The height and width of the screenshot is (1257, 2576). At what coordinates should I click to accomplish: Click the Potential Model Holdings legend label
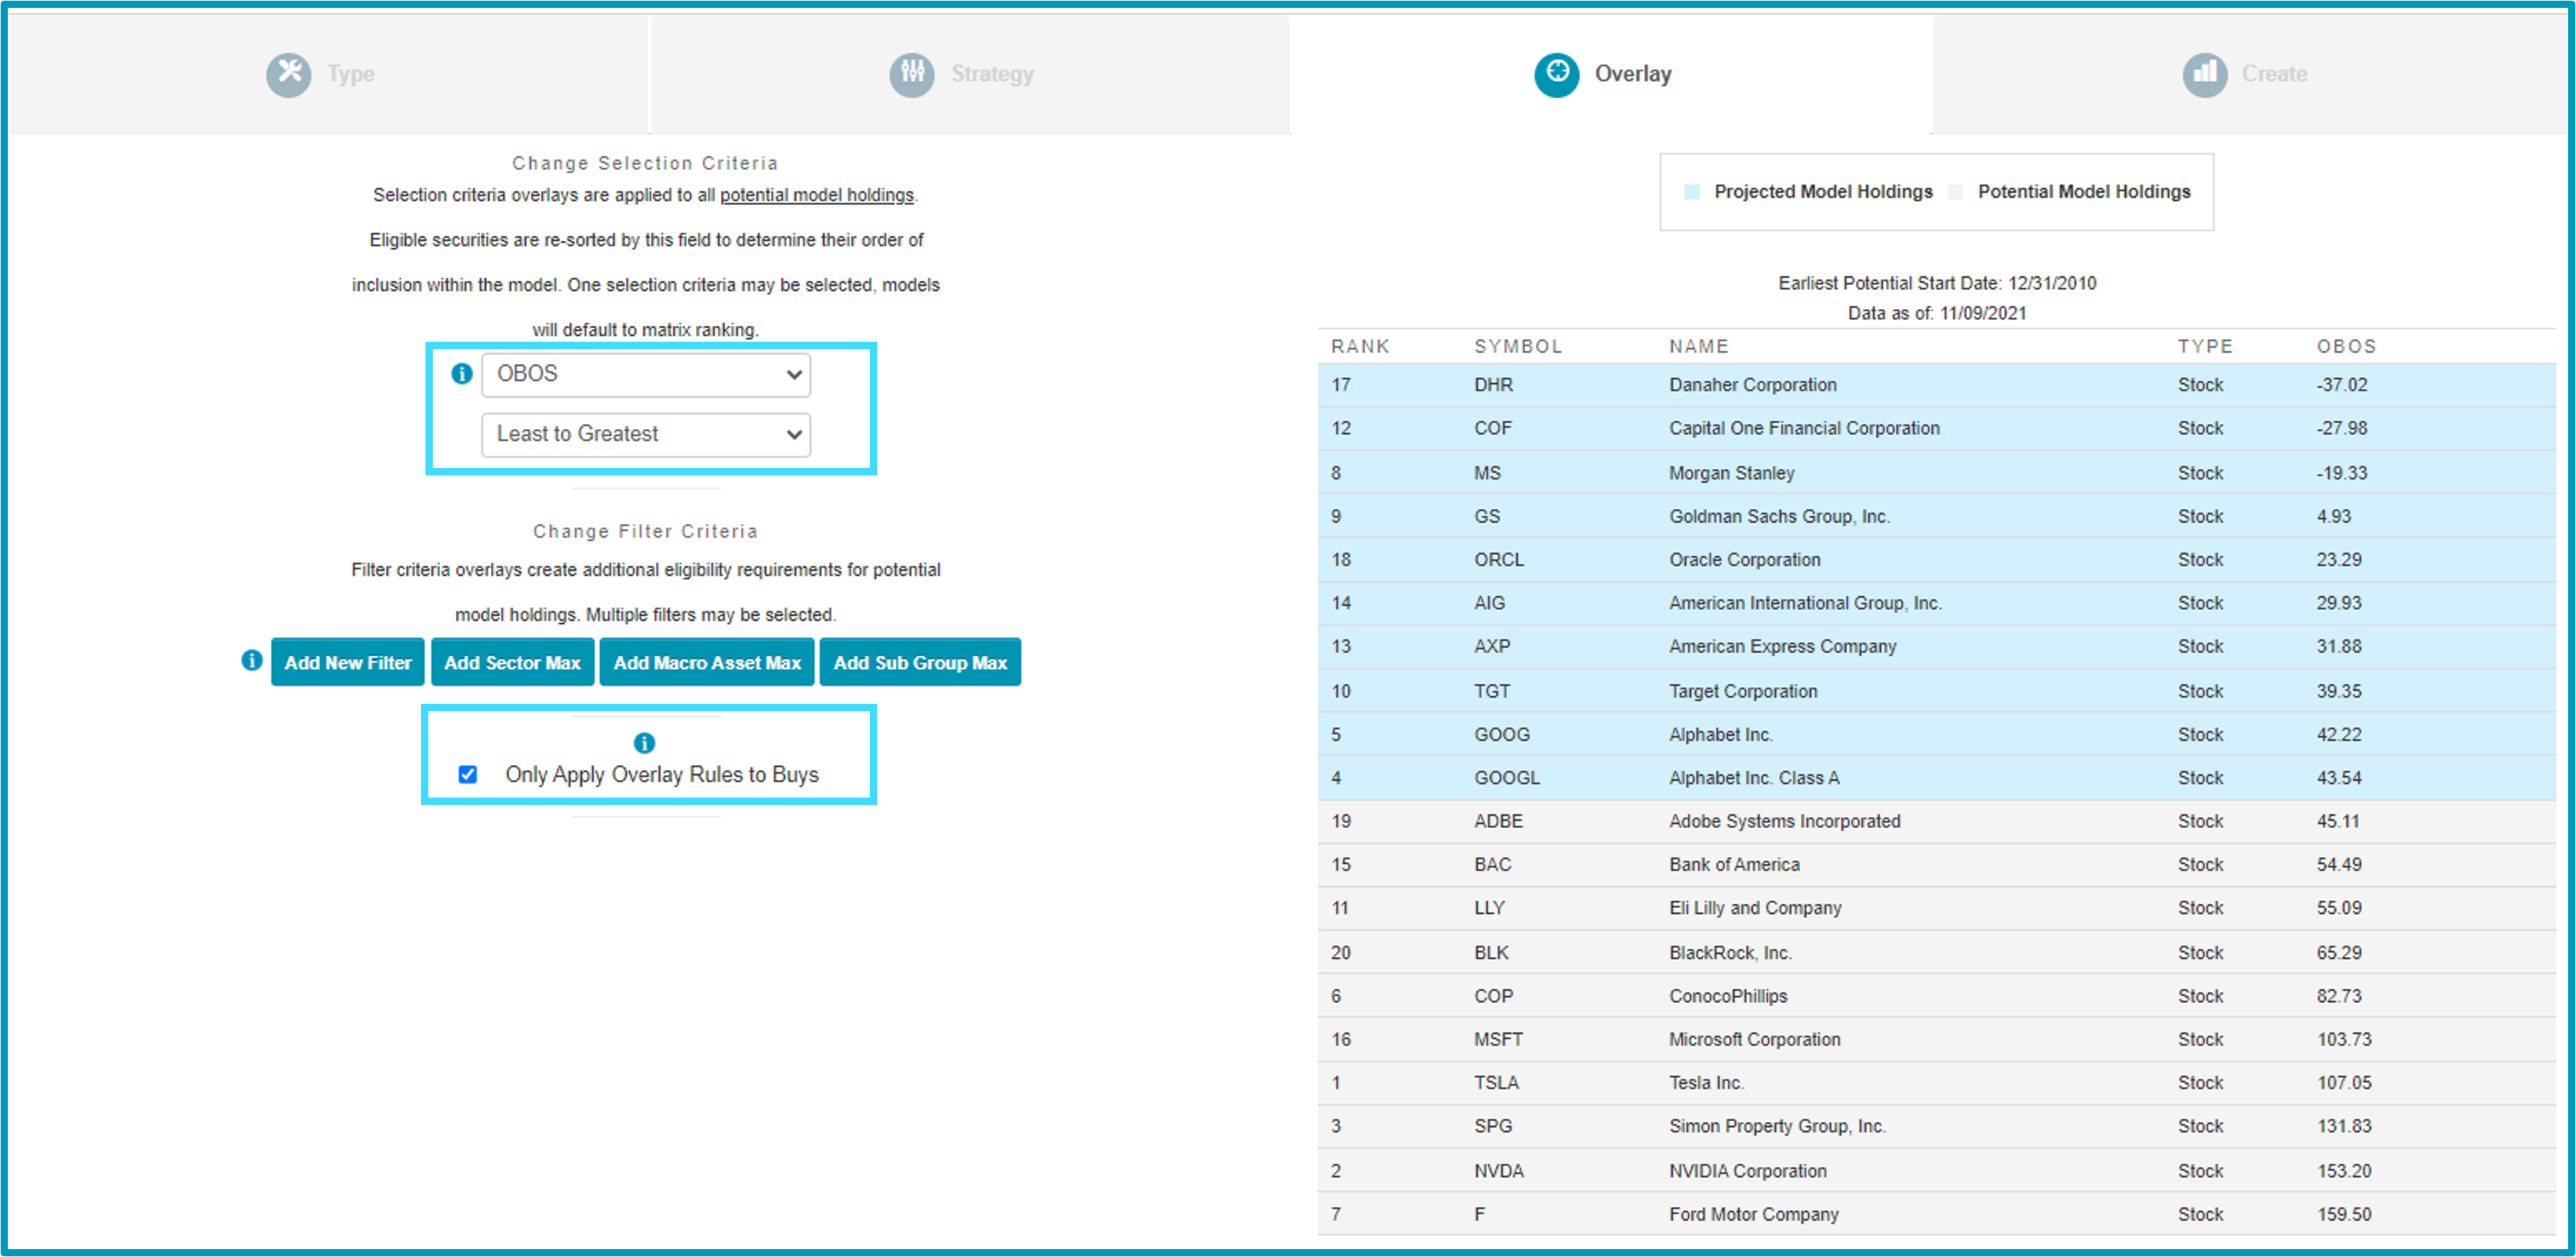(x=2084, y=192)
